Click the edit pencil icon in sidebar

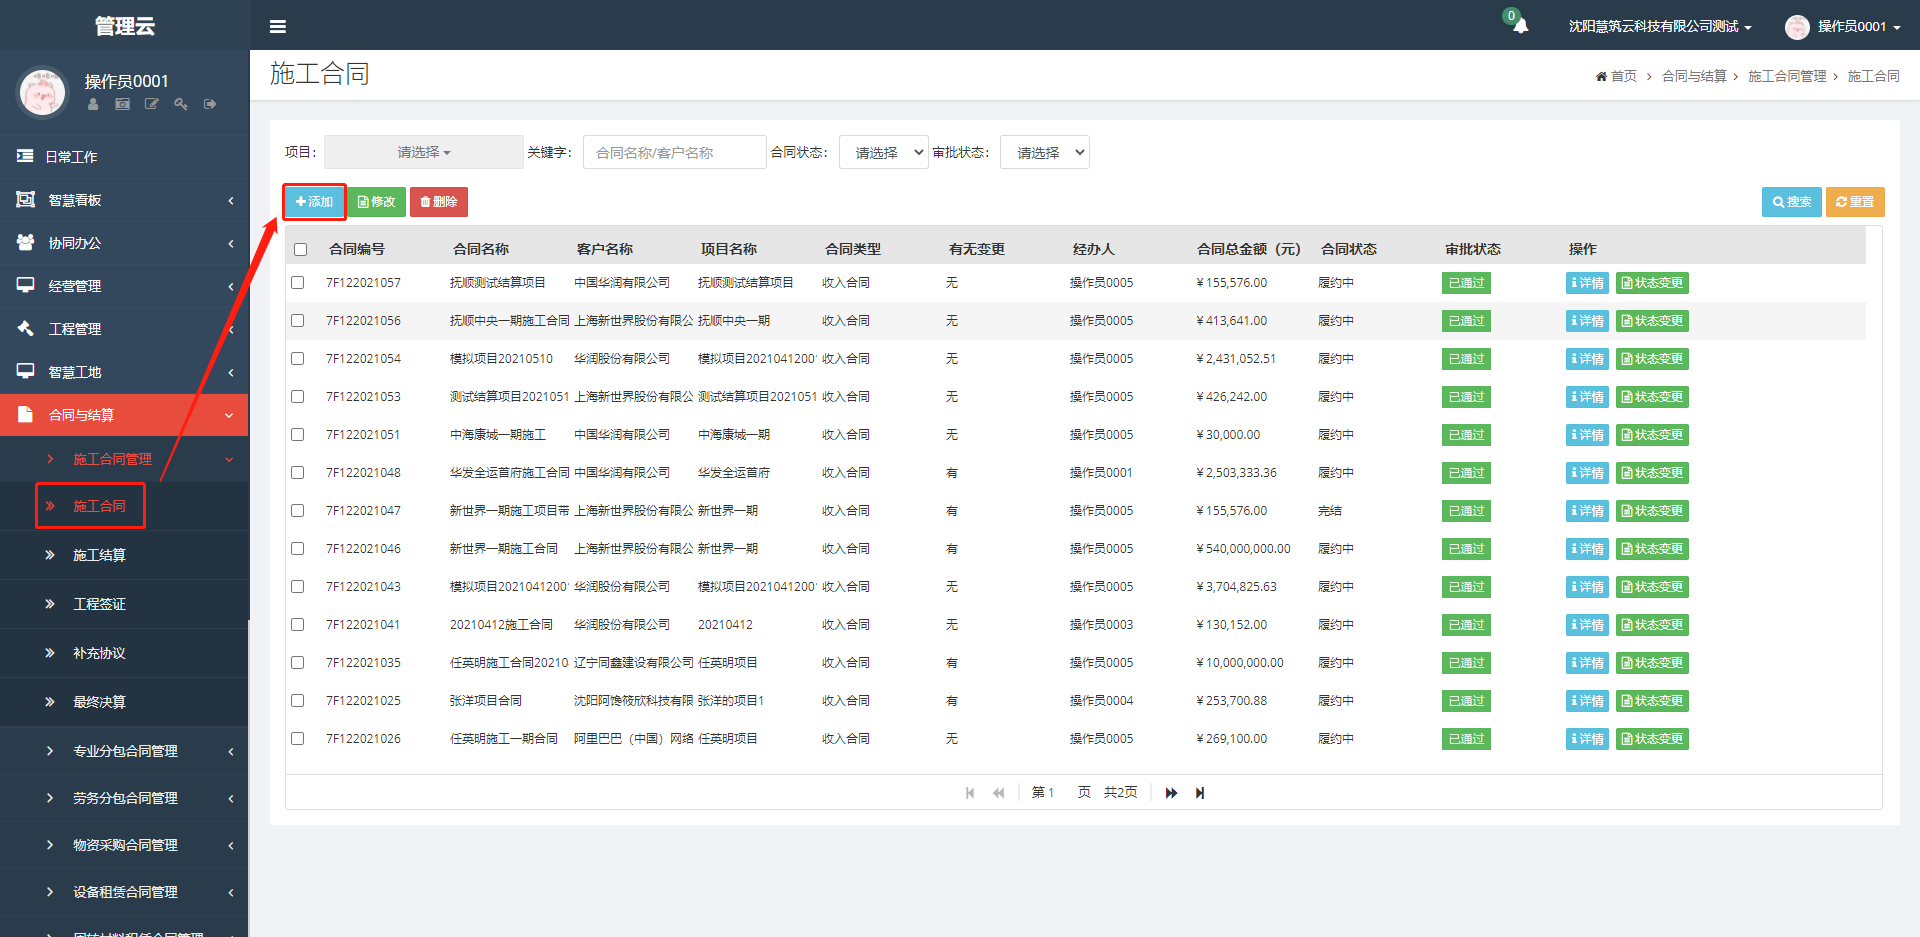pos(151,104)
